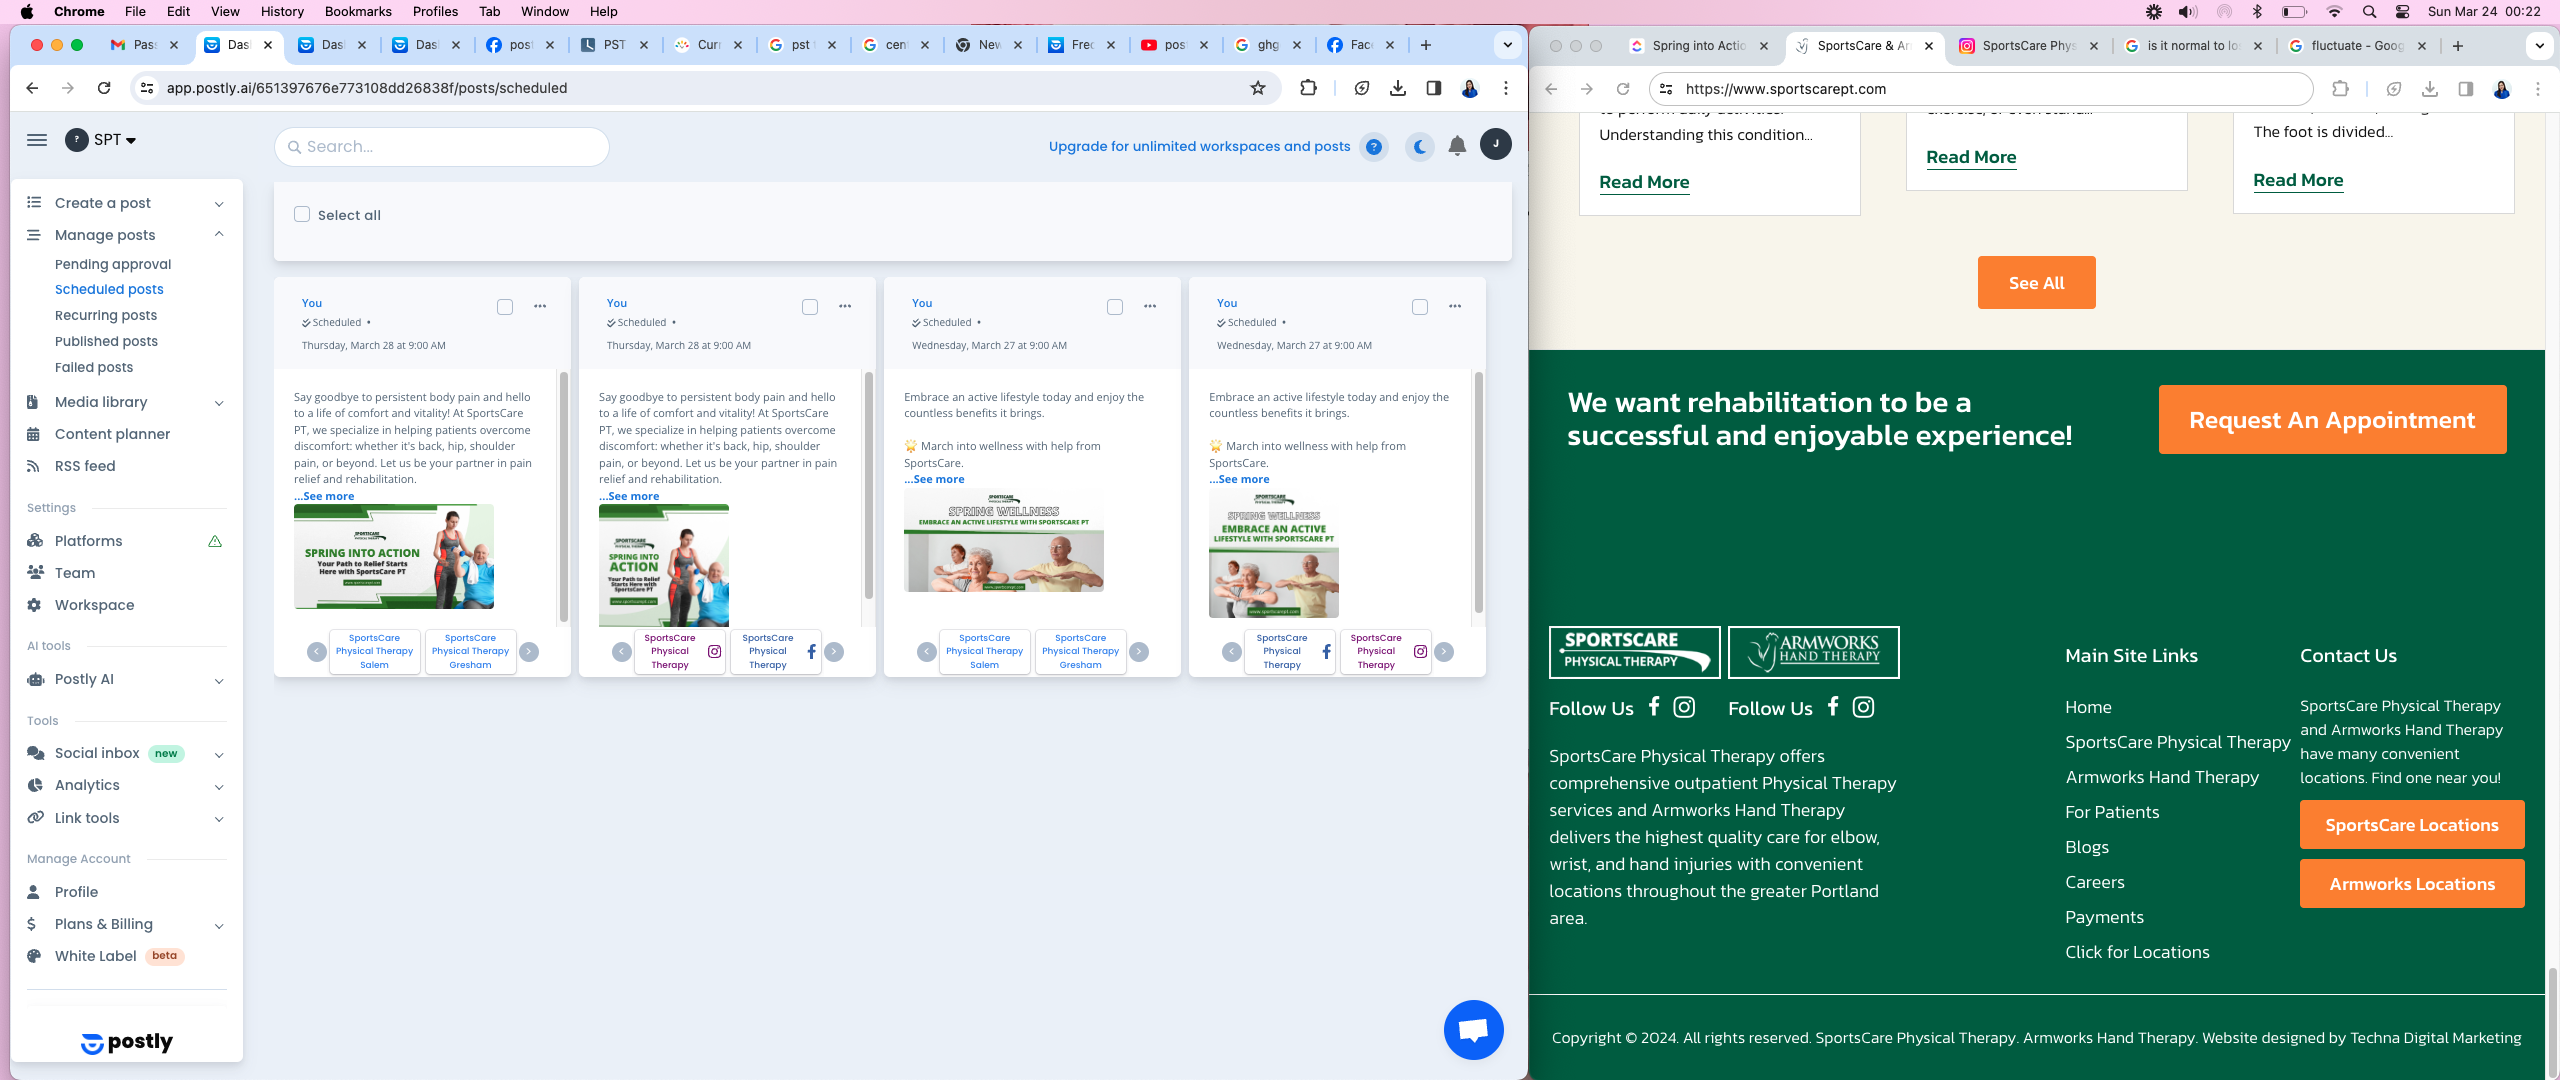This screenshot has height=1080, width=2560.
Task: Click next-account arrow on first post card
Action: tap(529, 652)
